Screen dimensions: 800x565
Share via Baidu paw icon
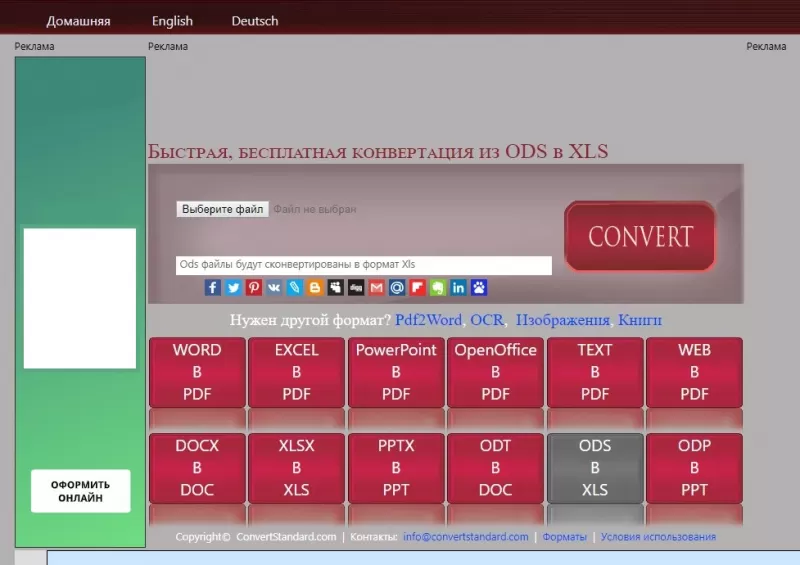[479, 287]
